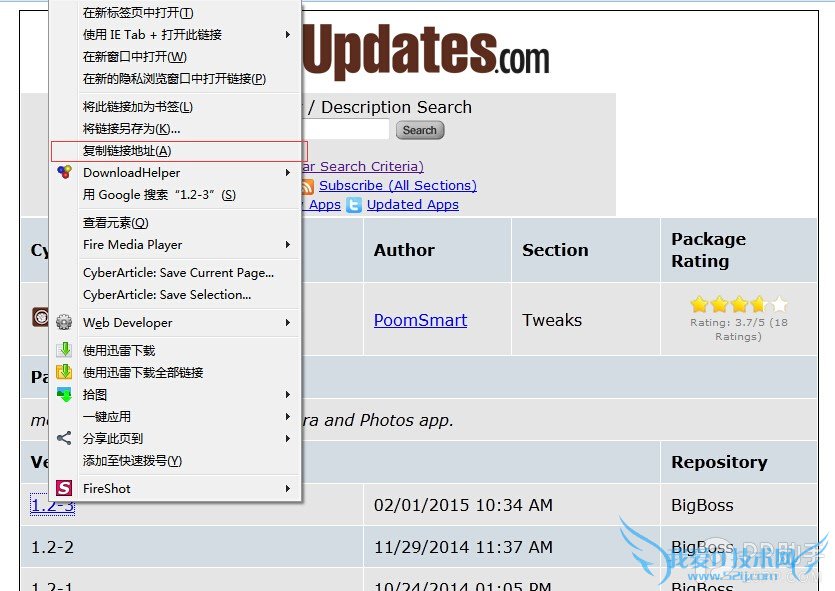The height and width of the screenshot is (591, 835).
Task: Click the DownloadHelper colored balls icon
Action: (x=64, y=172)
